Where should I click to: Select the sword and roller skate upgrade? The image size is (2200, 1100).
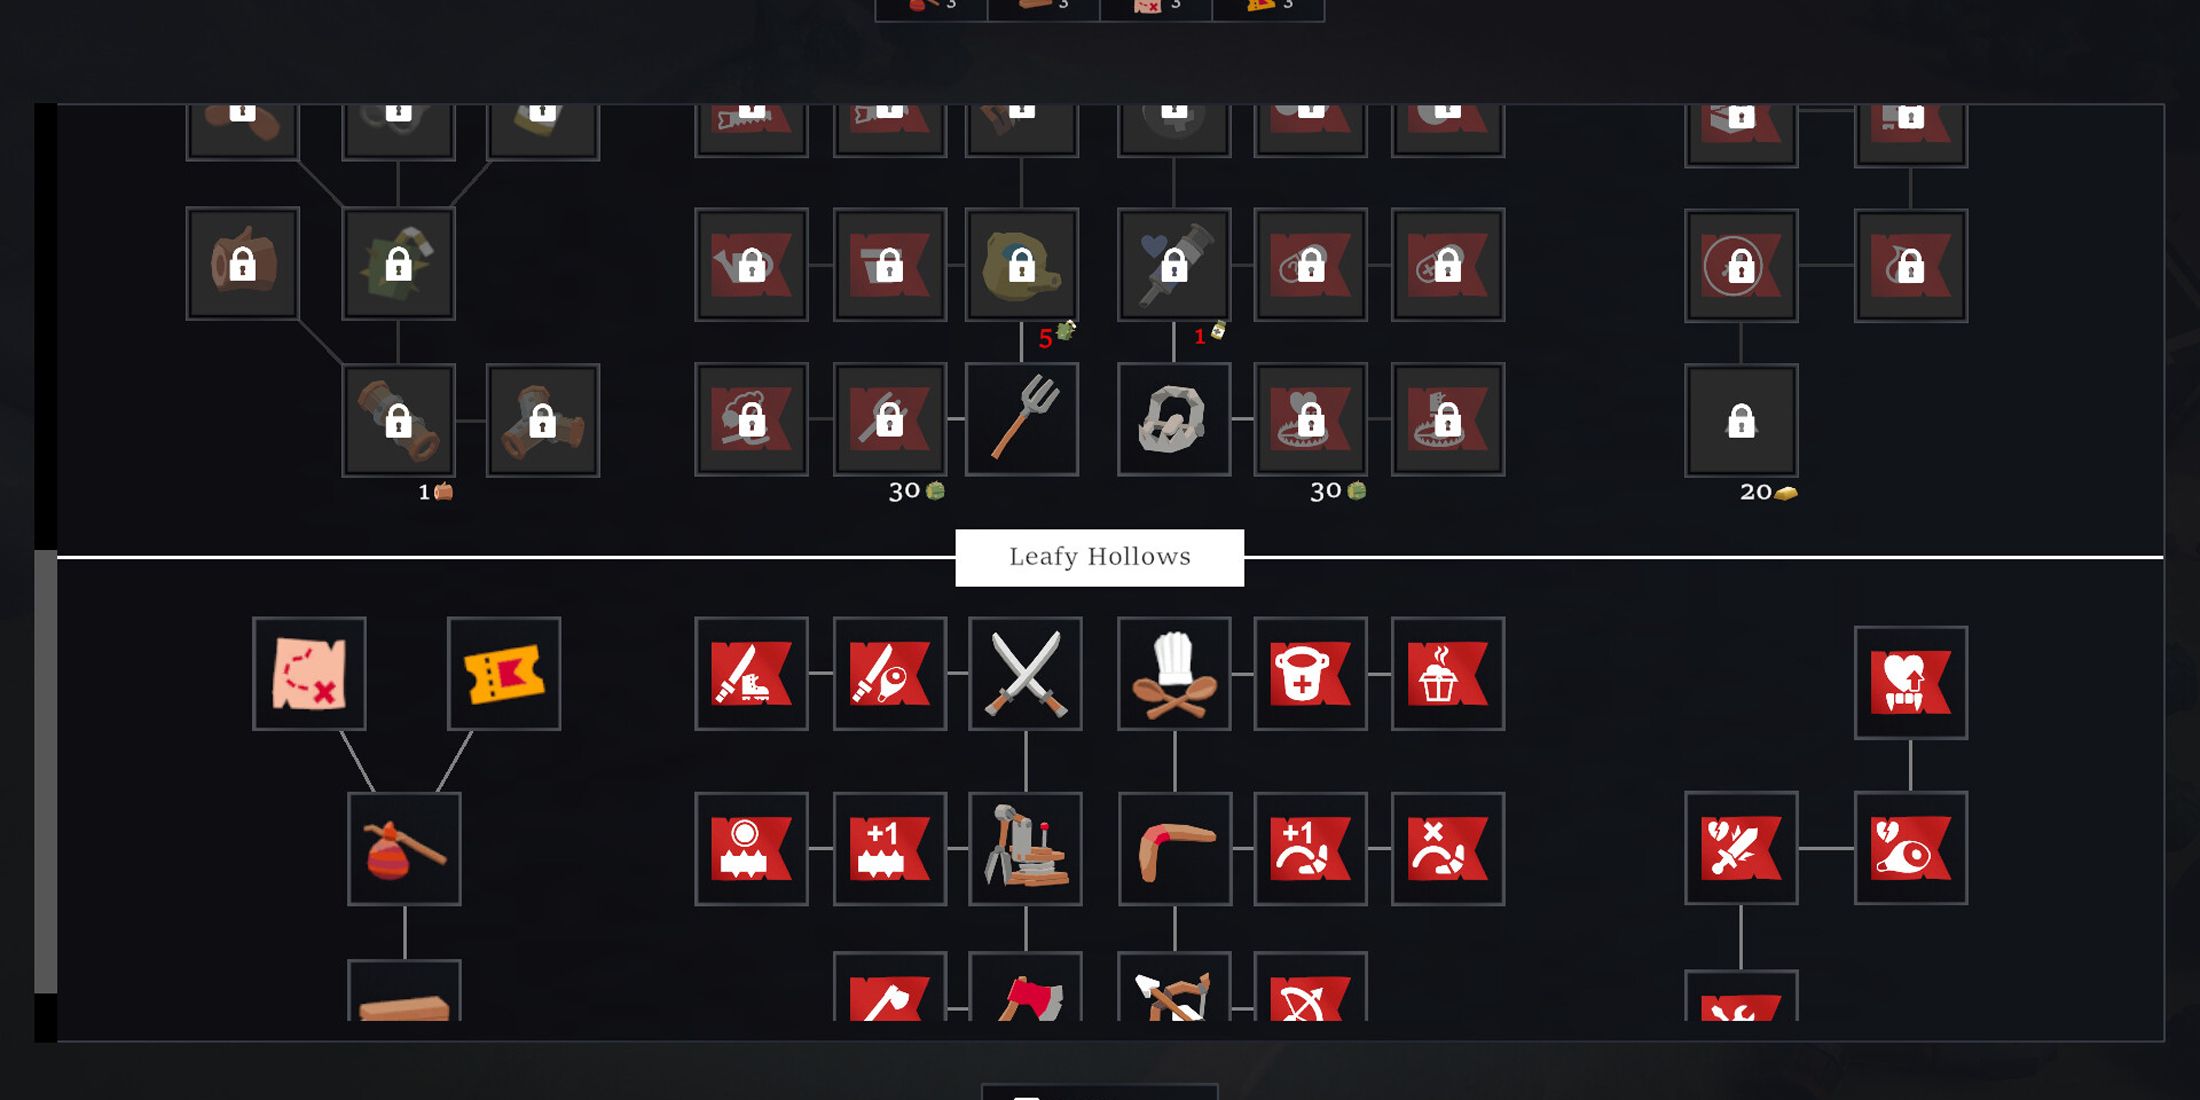click(751, 674)
